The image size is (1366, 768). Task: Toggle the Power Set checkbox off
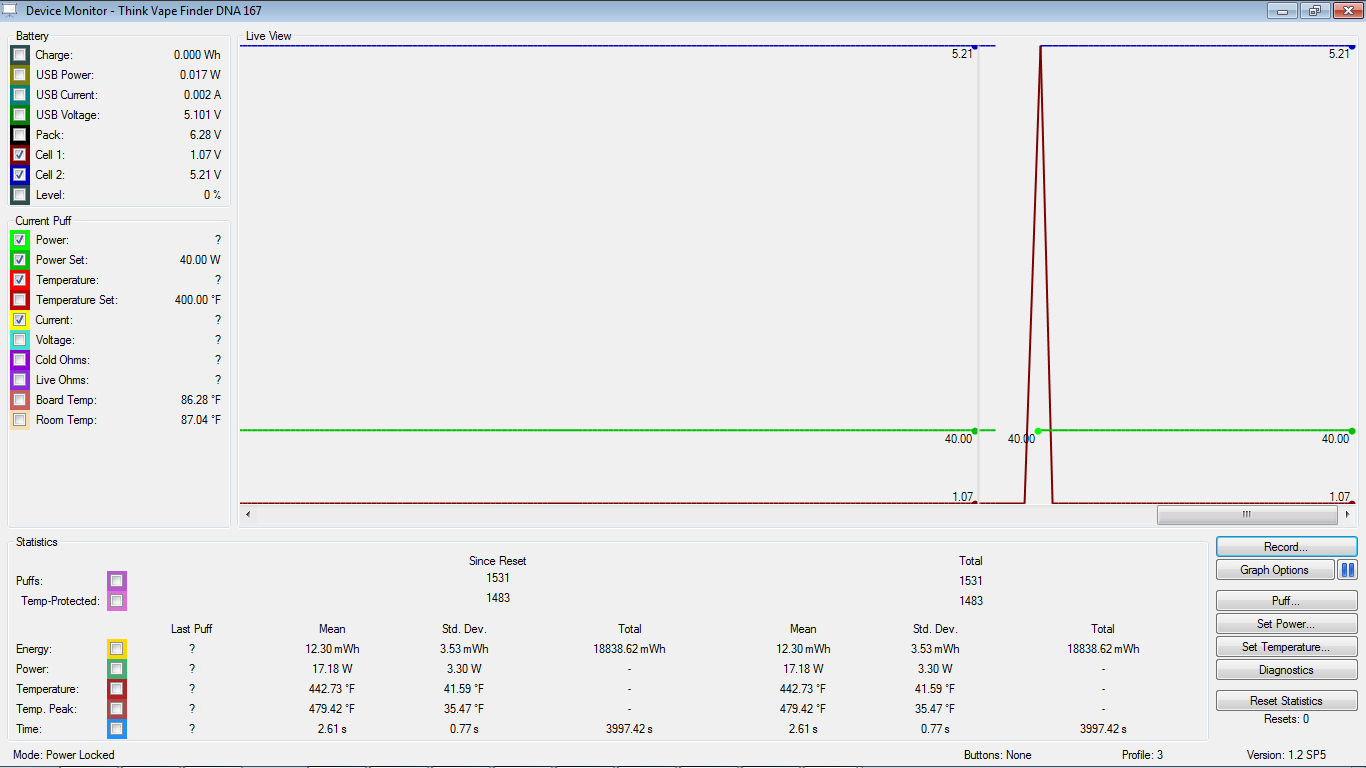pos(20,260)
